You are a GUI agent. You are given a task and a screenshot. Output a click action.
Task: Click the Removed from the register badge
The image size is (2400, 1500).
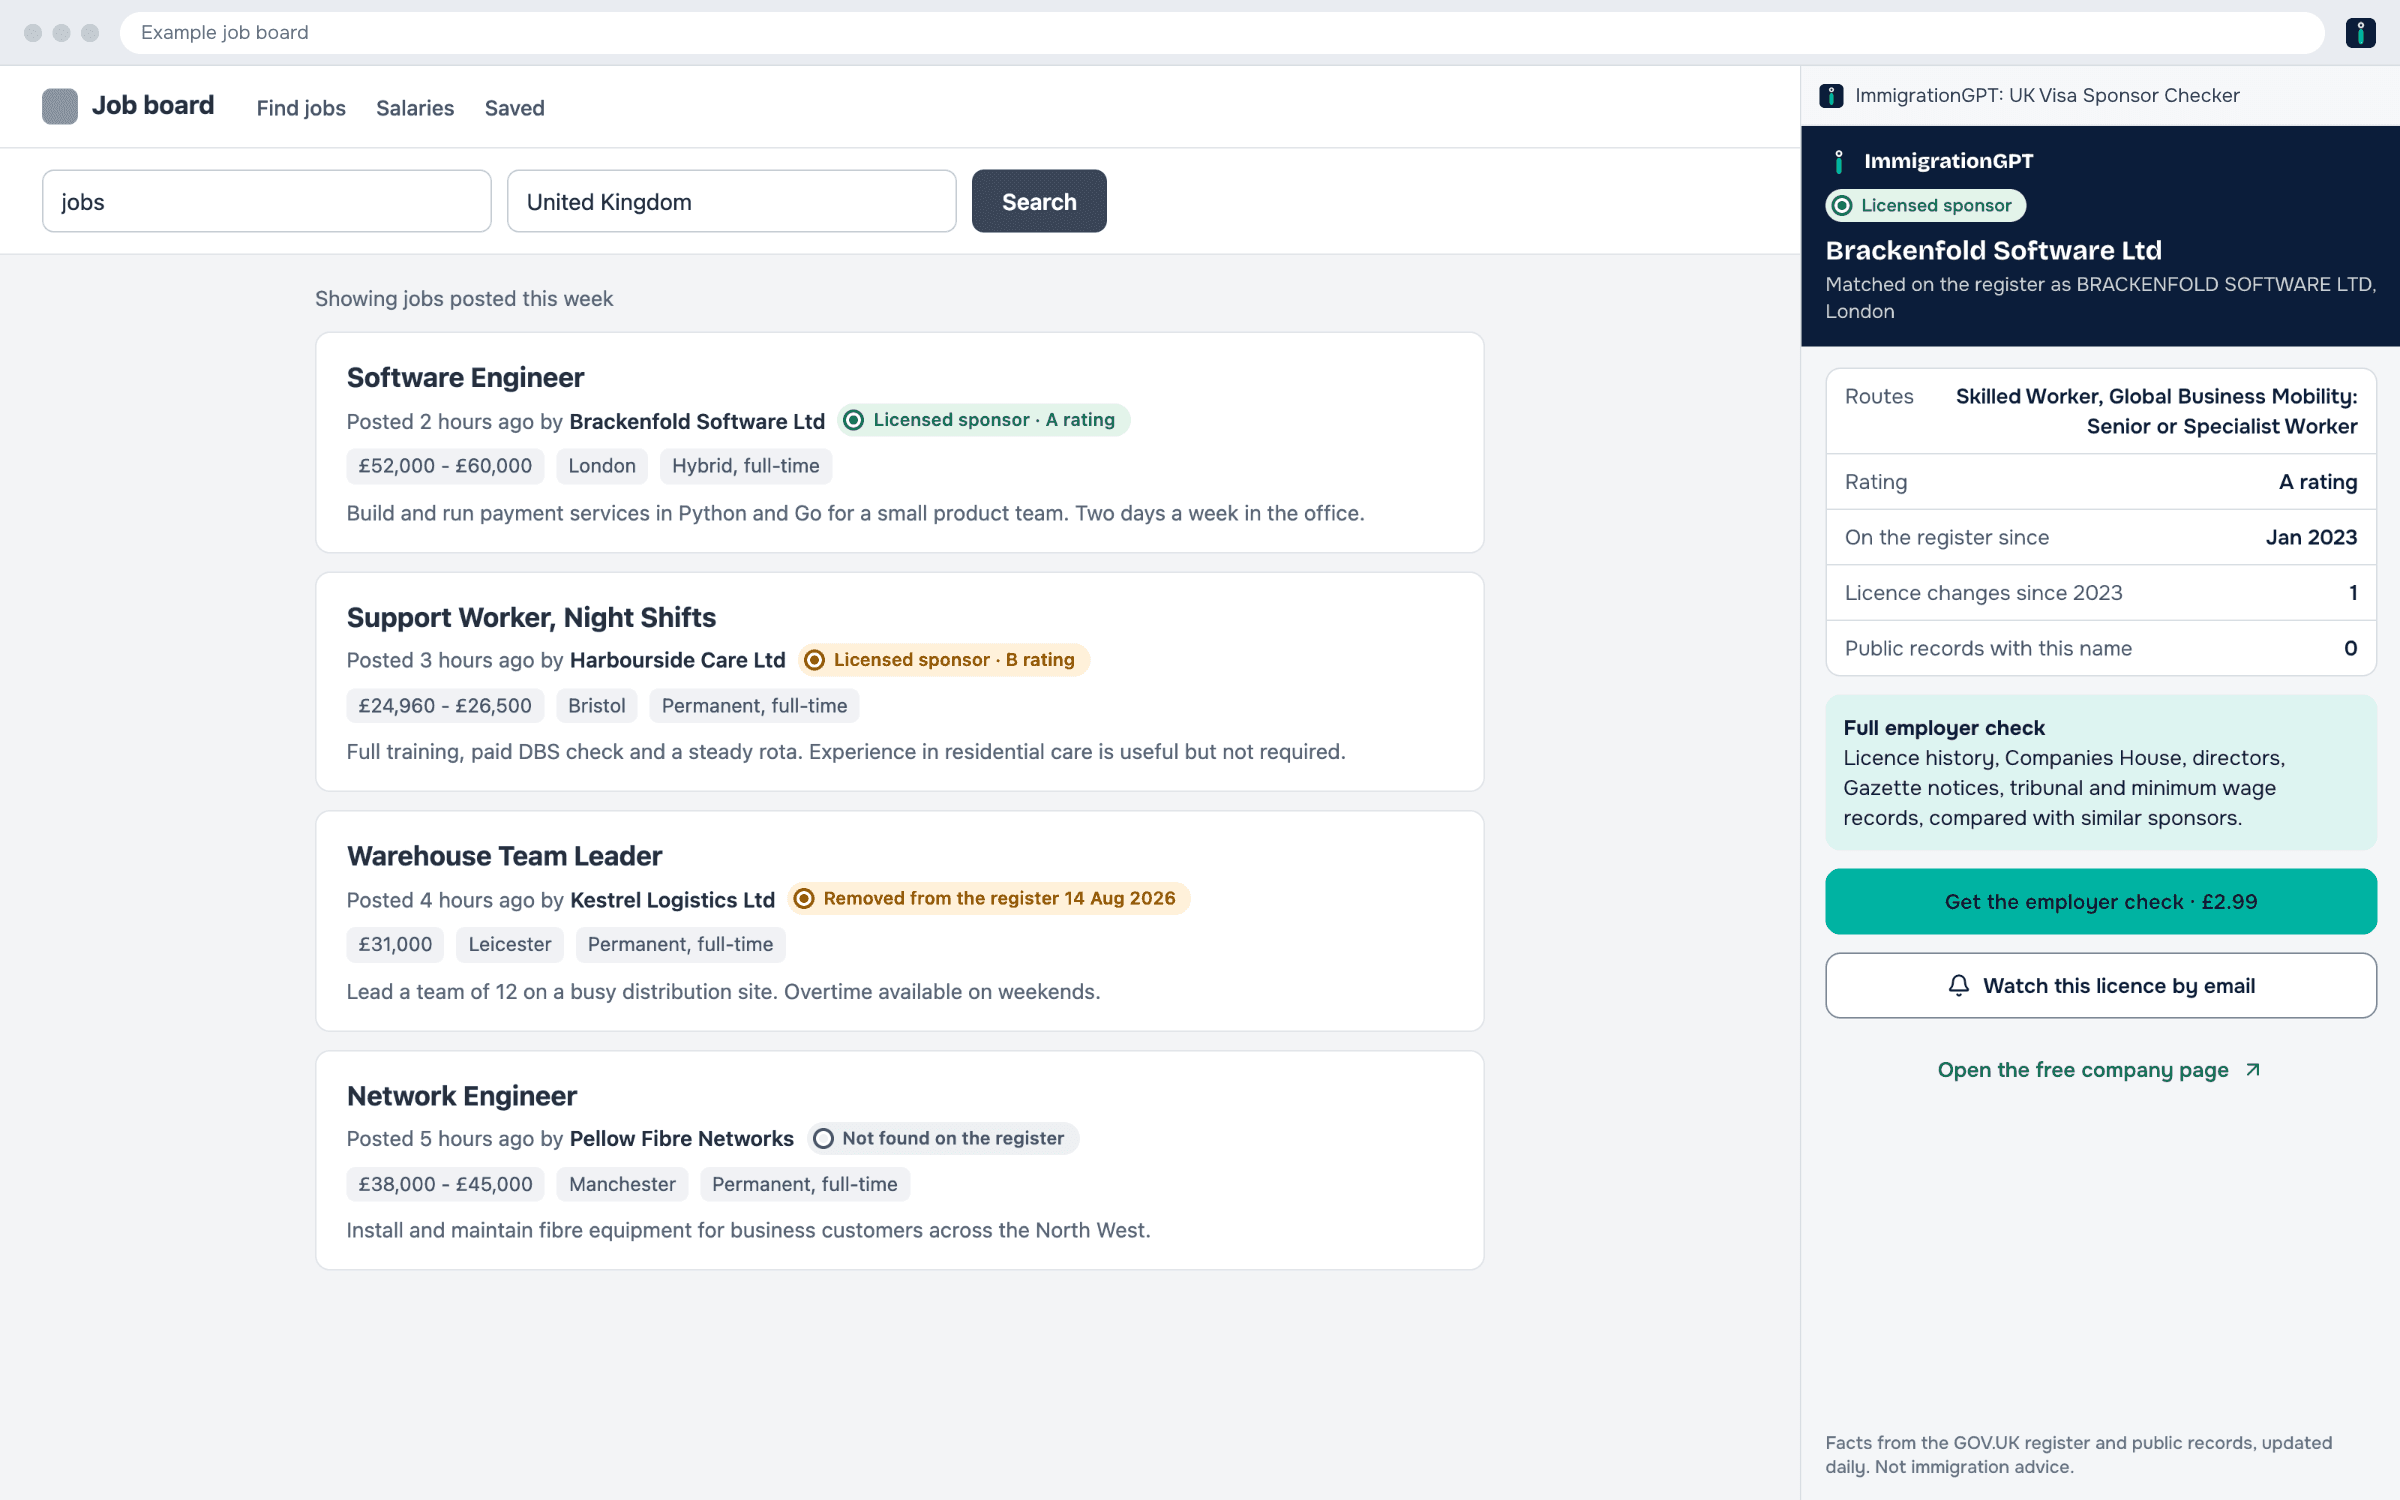tap(989, 899)
